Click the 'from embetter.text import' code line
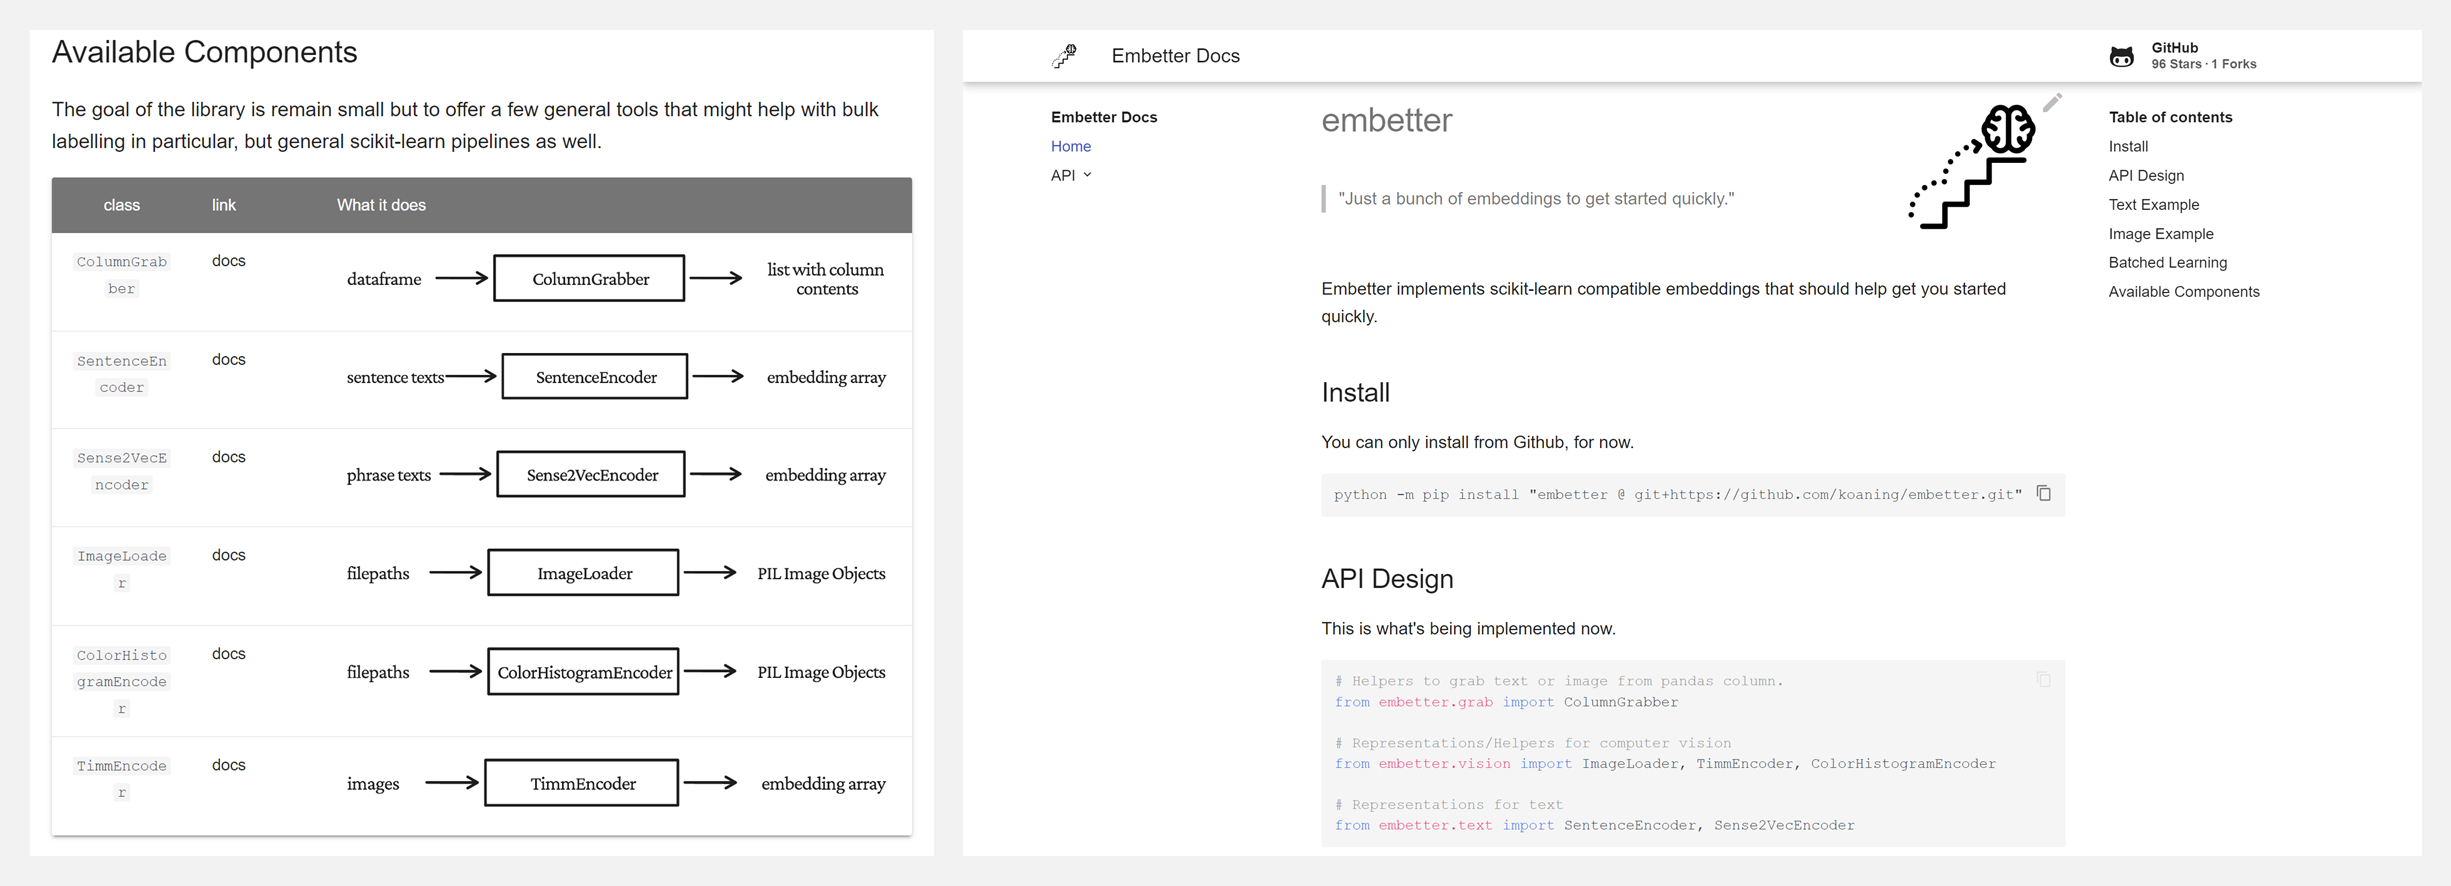The image size is (2451, 886). point(1594,825)
